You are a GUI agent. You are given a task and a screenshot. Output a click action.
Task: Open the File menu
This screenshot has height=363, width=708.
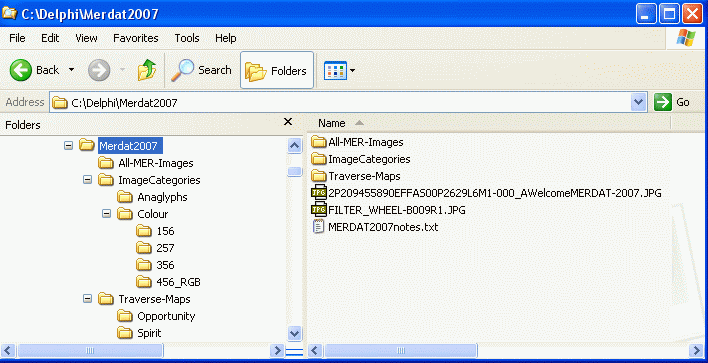tap(17, 38)
